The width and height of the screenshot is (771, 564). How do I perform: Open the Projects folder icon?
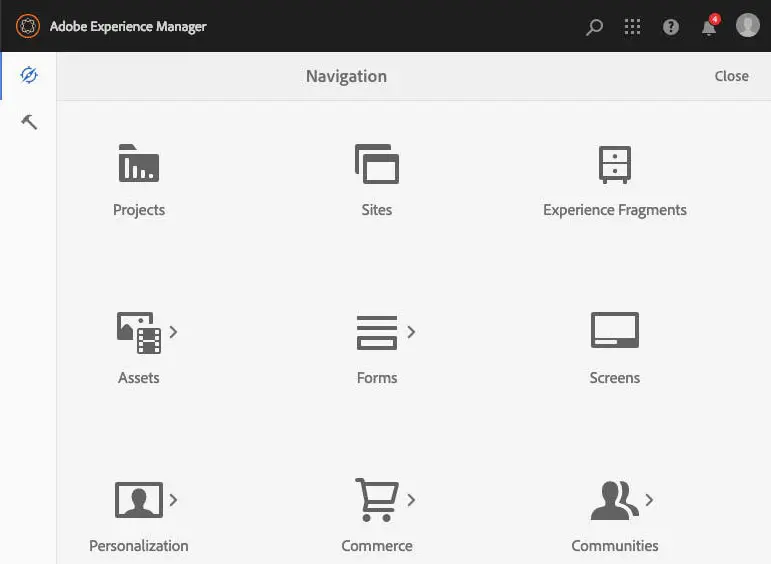(139, 164)
